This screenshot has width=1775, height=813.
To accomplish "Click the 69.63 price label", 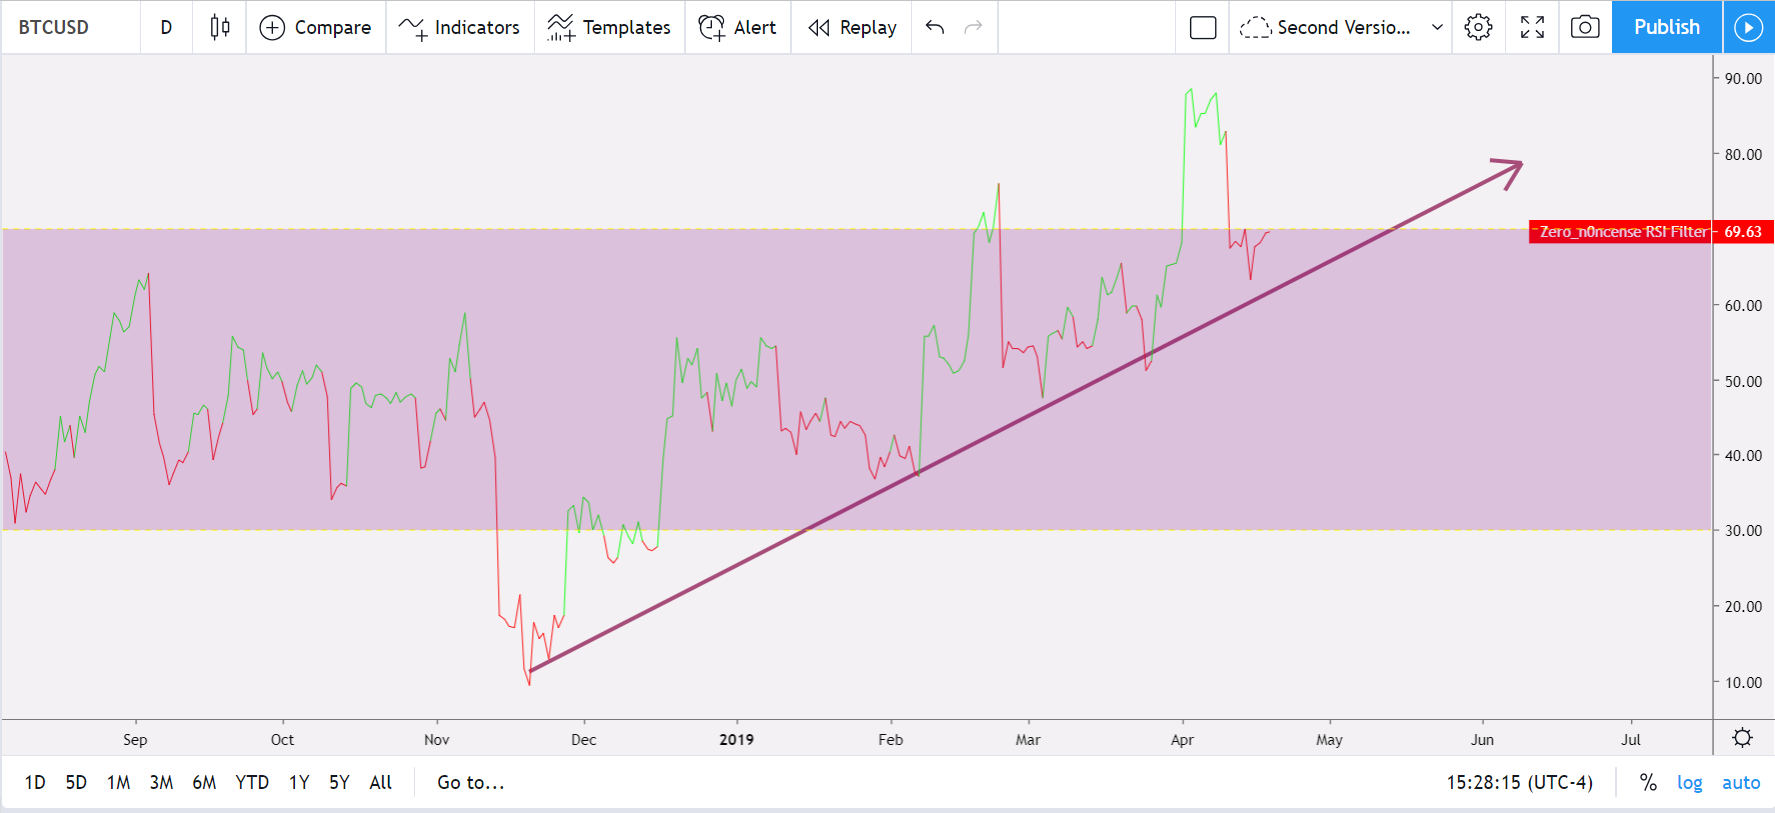I will pyautogui.click(x=1743, y=232).
